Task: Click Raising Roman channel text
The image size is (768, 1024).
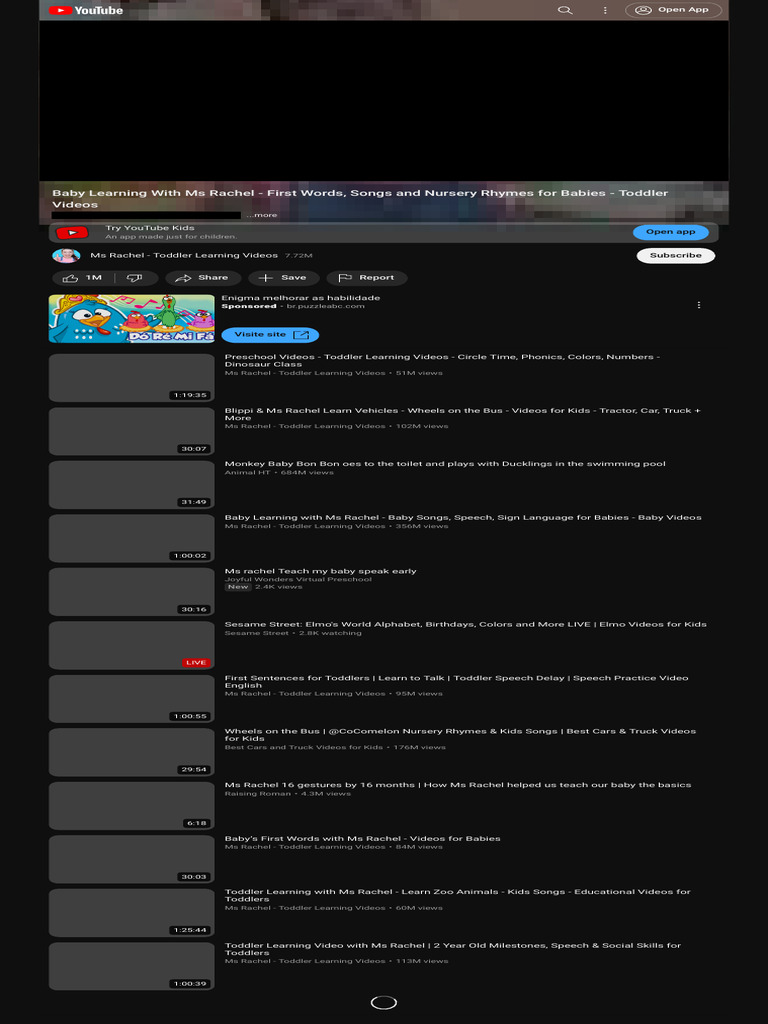Action: pyautogui.click(x=257, y=793)
